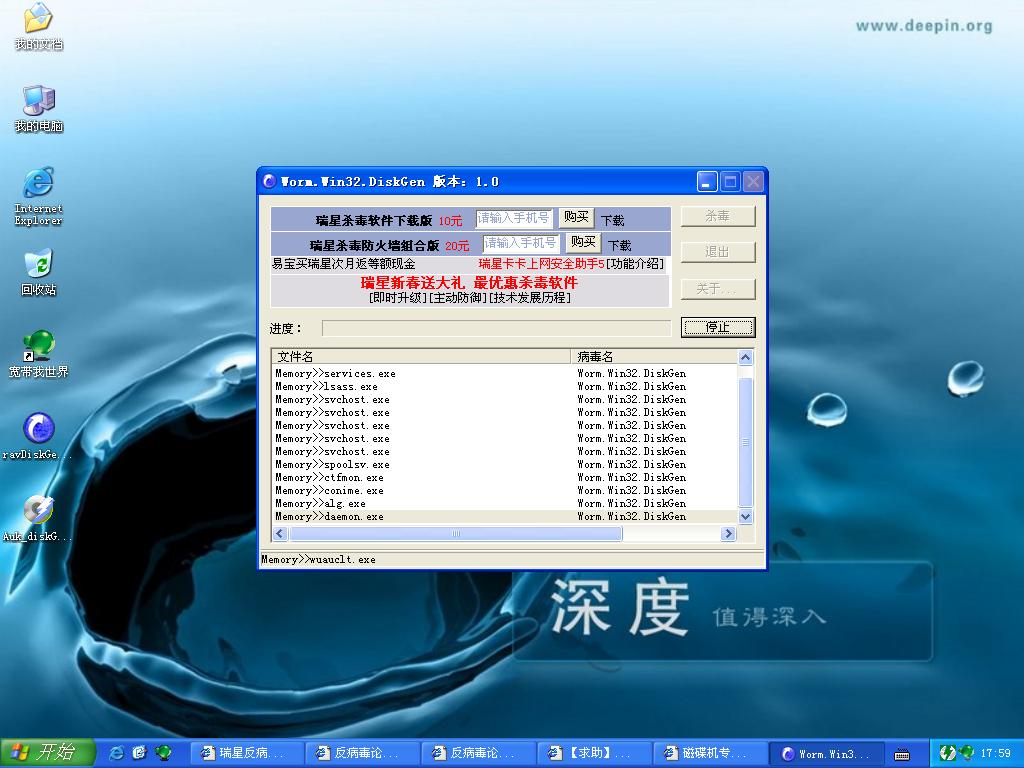The height and width of the screenshot is (768, 1024).
Task: Click the 宽带我世界 desktop shortcut
Action: click(38, 348)
